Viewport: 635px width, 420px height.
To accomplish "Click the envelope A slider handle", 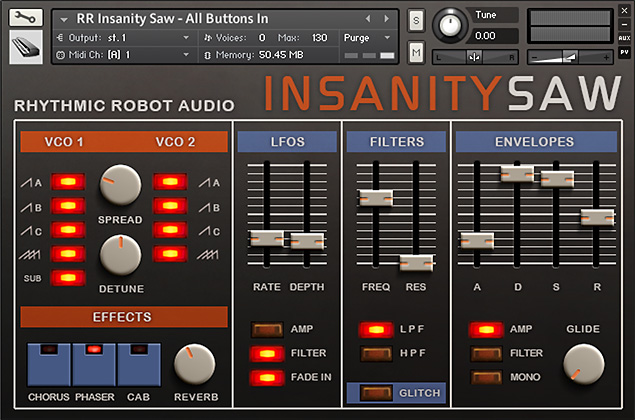I will [x=477, y=241].
